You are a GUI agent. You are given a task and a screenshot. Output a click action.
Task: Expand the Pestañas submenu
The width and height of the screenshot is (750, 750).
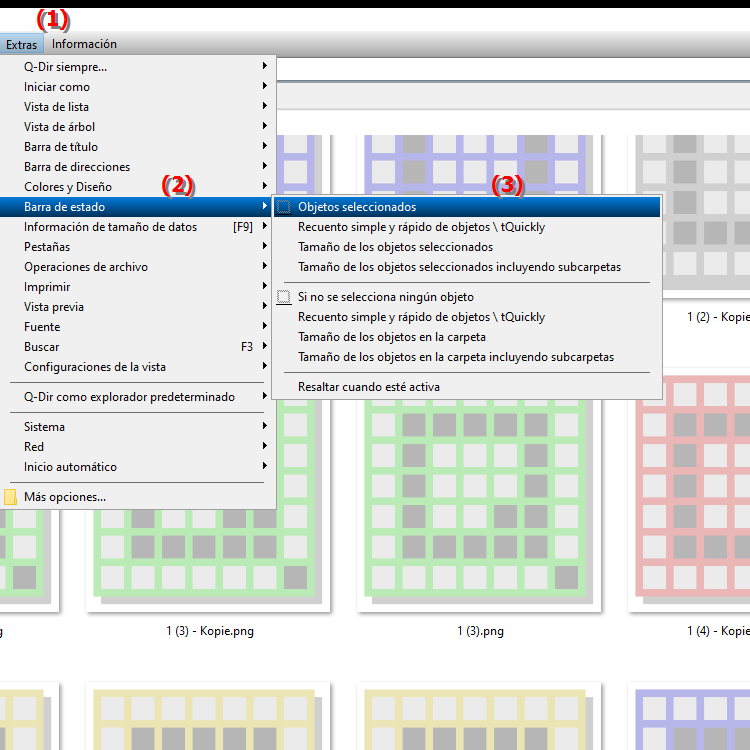(x=138, y=247)
